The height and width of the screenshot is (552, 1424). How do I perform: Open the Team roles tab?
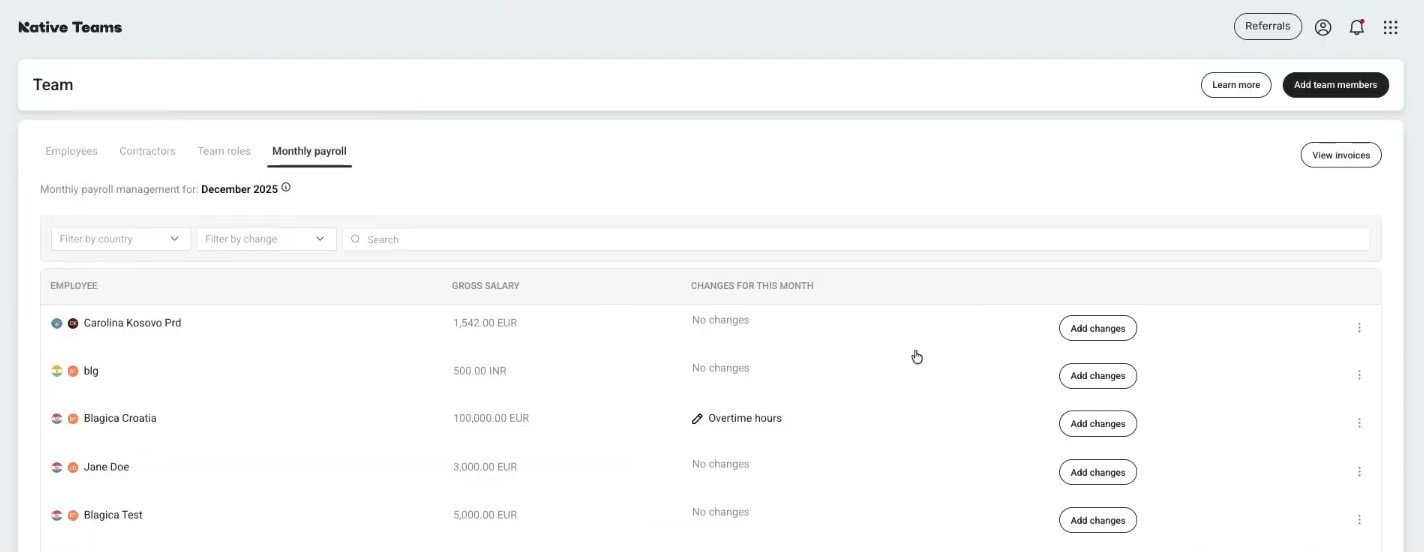[224, 151]
